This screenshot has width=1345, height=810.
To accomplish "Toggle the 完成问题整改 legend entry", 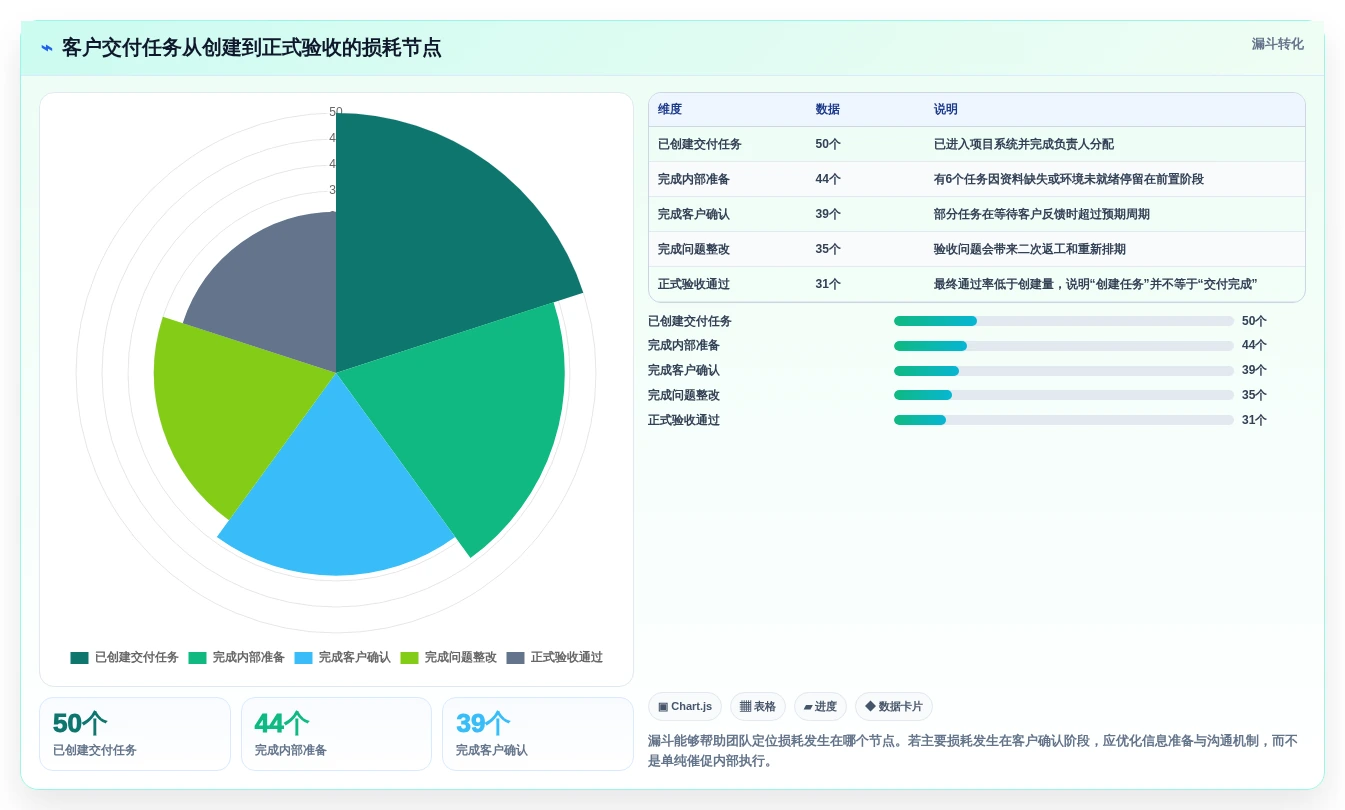I will 448,658.
